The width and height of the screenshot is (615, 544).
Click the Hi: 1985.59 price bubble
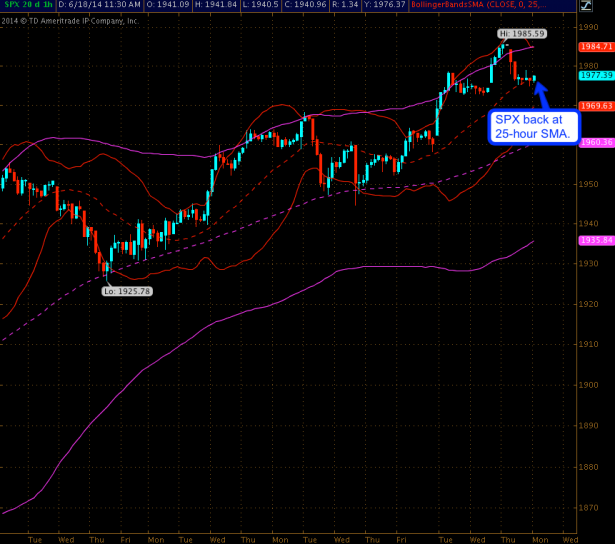coord(519,35)
